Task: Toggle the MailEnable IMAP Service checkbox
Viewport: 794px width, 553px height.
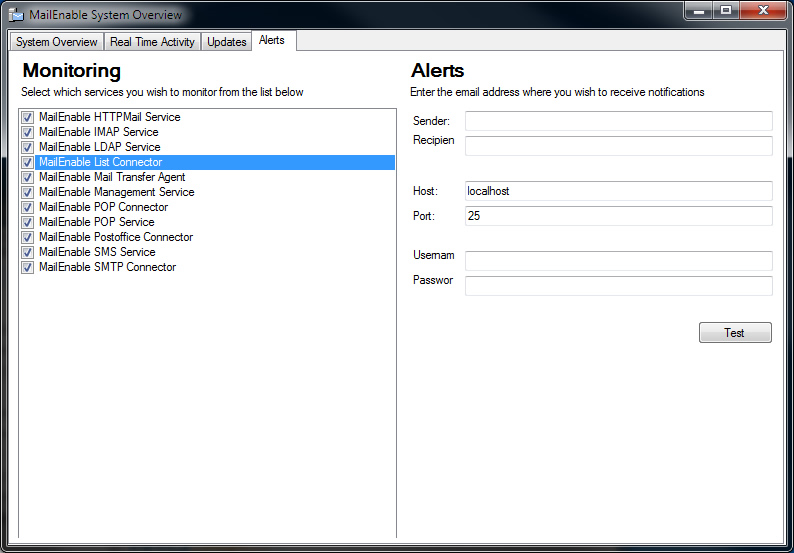Action: [x=27, y=132]
